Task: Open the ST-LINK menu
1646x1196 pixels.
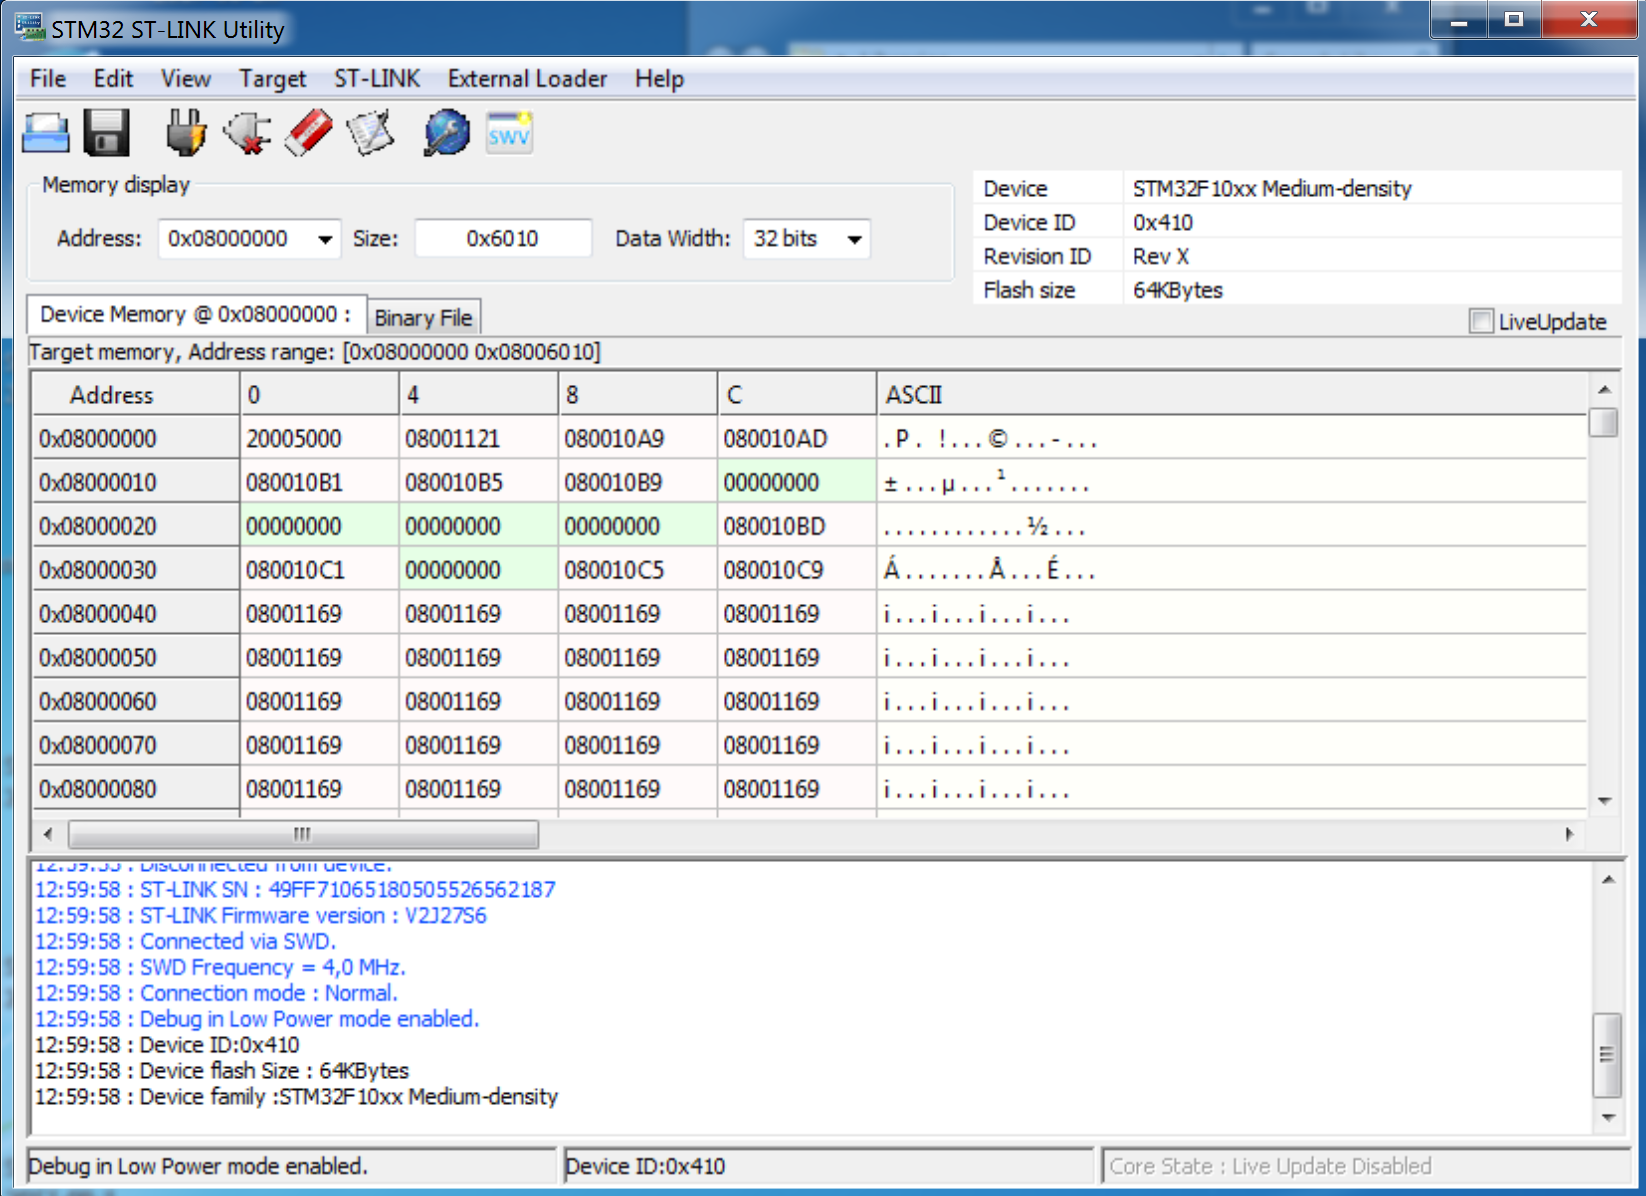Action: point(377,79)
